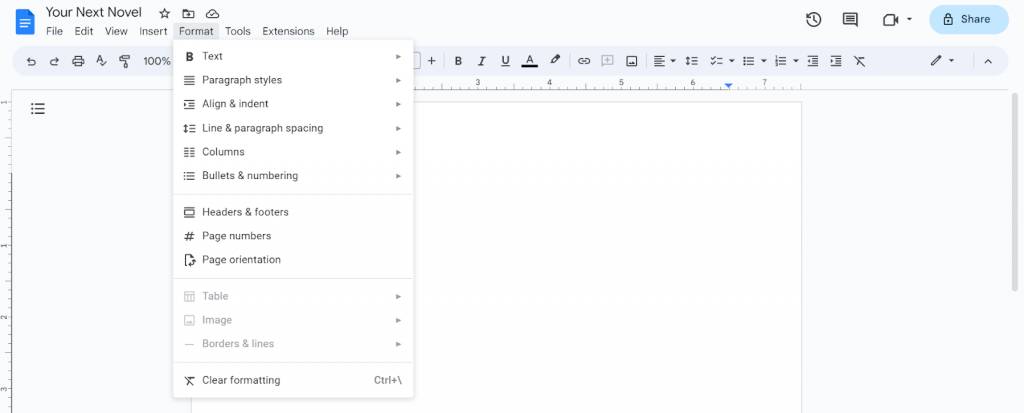Click the vertical scrollbar on right

tap(1014, 192)
